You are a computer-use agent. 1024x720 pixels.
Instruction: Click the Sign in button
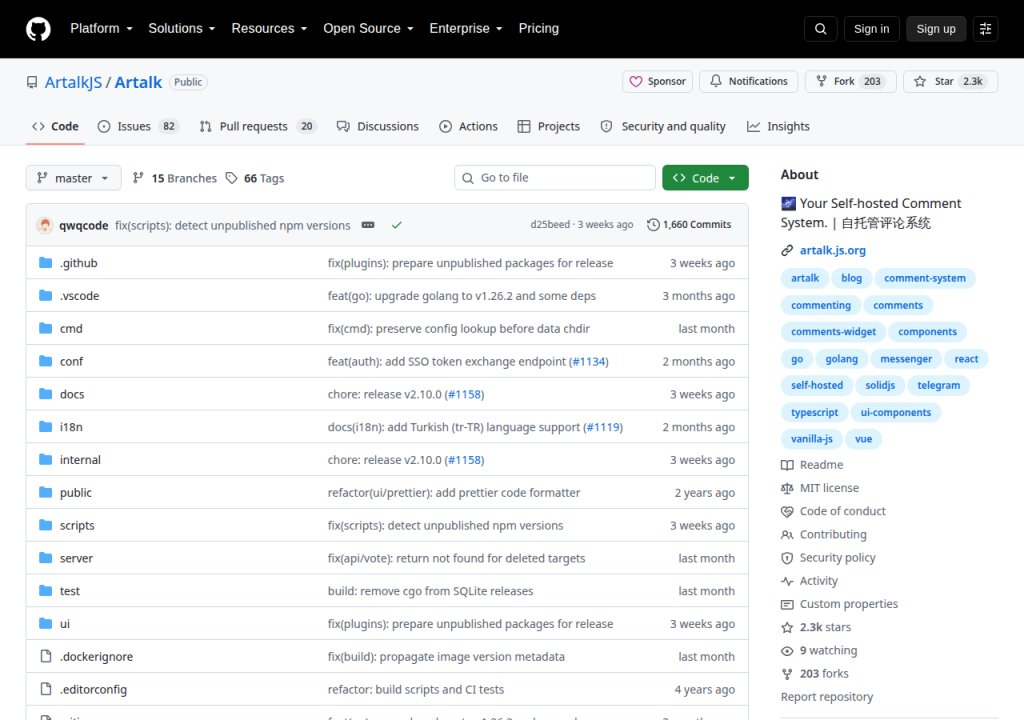point(871,29)
